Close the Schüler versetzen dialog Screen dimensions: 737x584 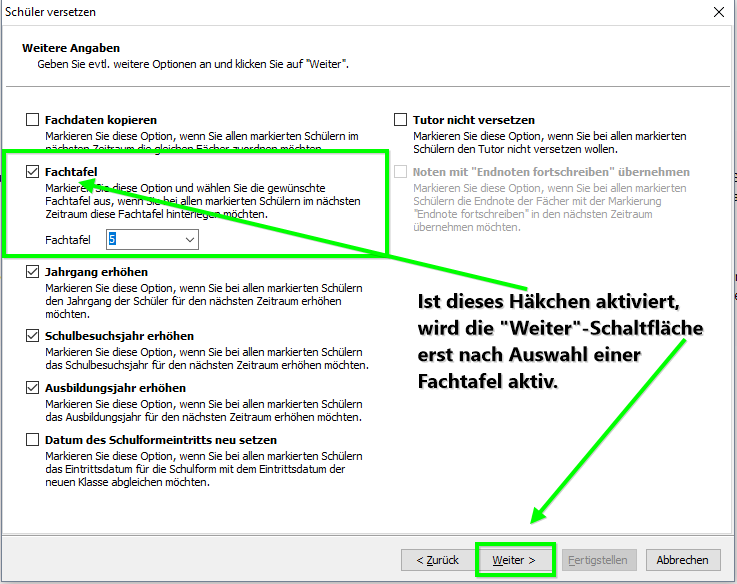coord(719,12)
